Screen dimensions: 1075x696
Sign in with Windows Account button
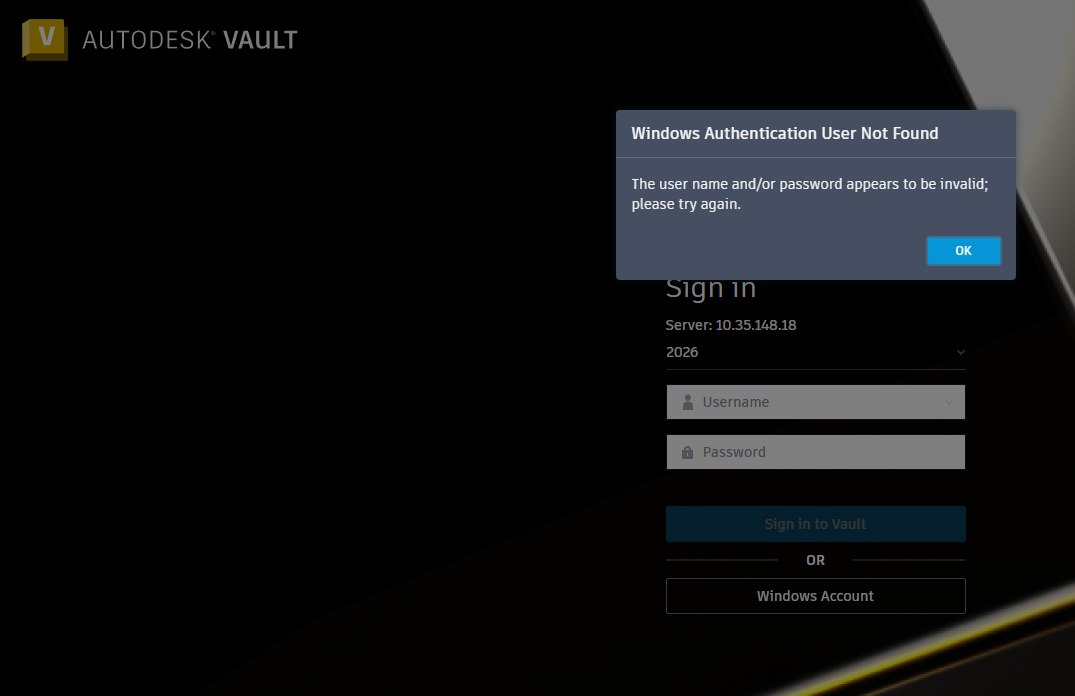coord(815,596)
